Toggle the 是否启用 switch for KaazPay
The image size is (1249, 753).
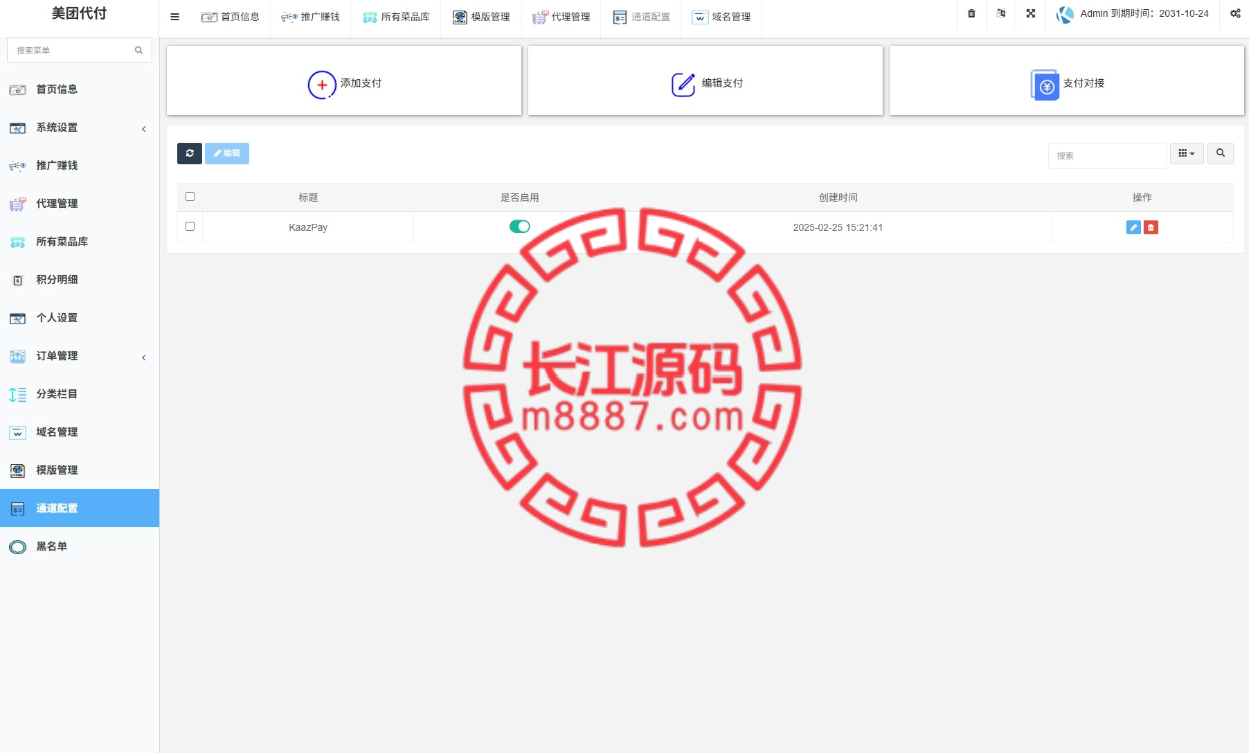click(x=520, y=227)
